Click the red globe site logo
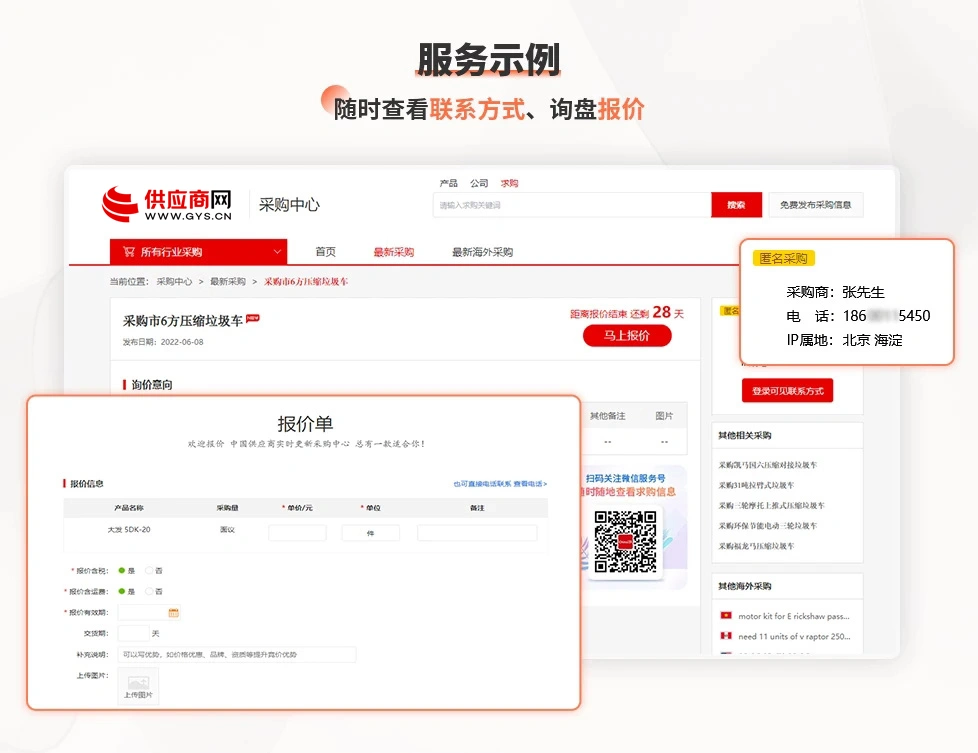Screen dimensions: 978x753 click(x=120, y=203)
